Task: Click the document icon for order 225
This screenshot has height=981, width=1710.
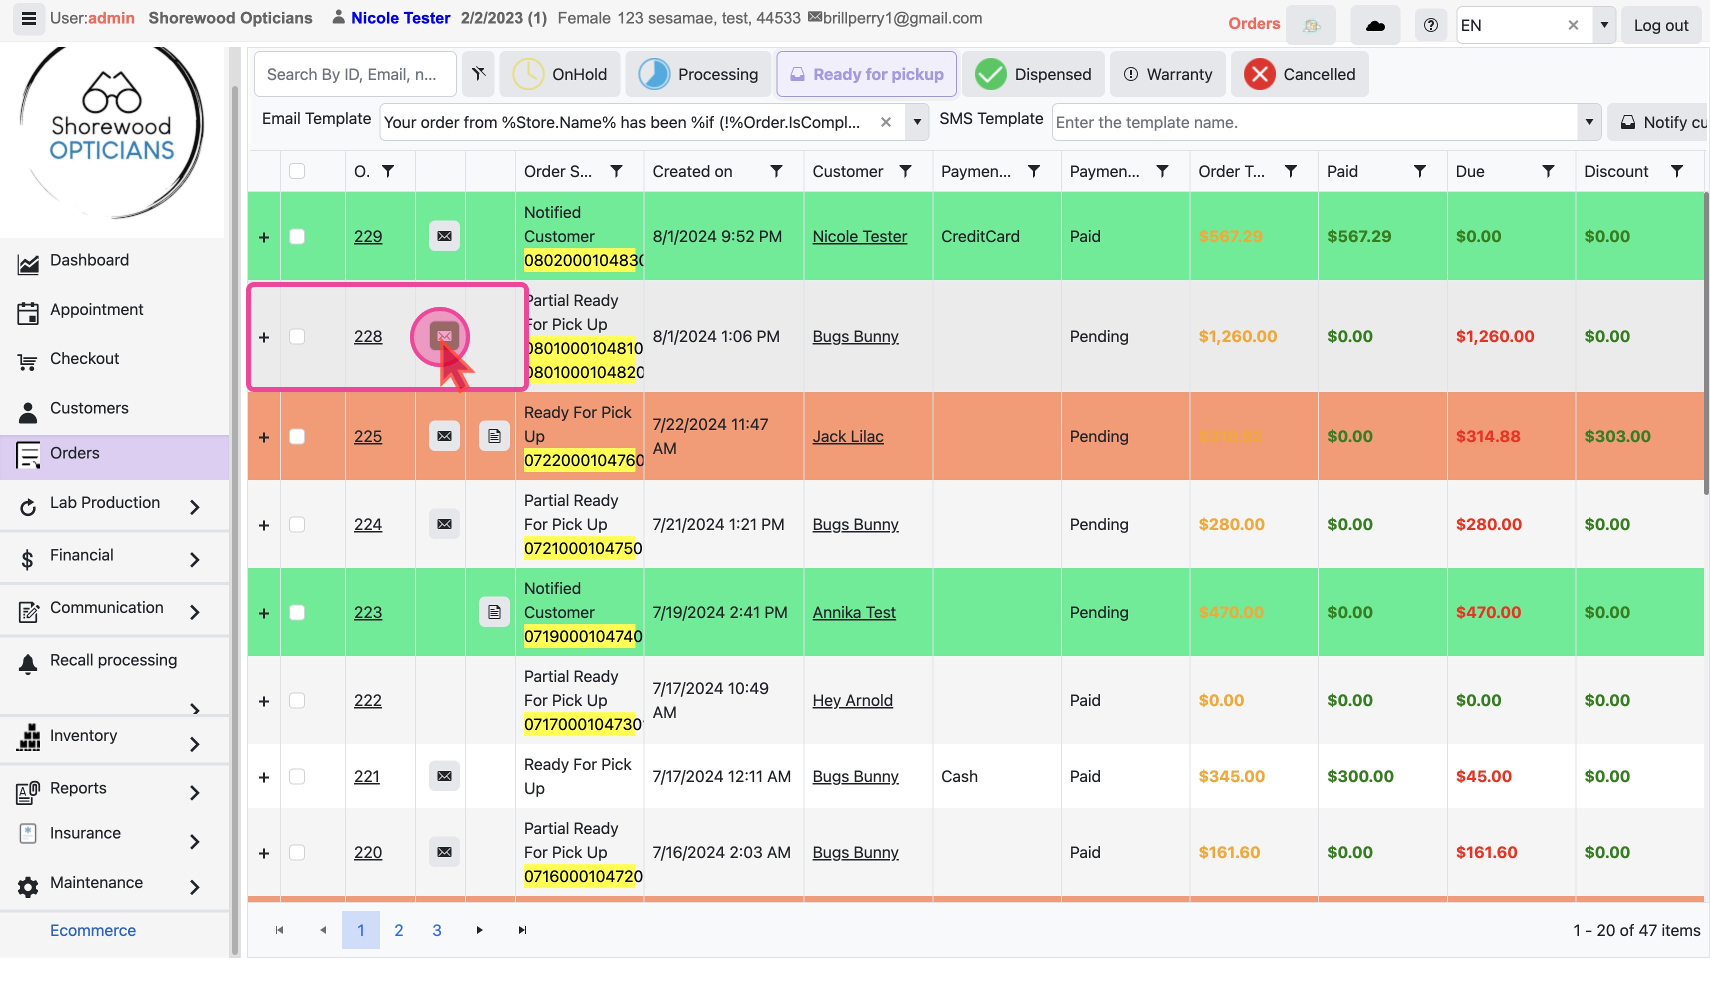Action: (494, 436)
